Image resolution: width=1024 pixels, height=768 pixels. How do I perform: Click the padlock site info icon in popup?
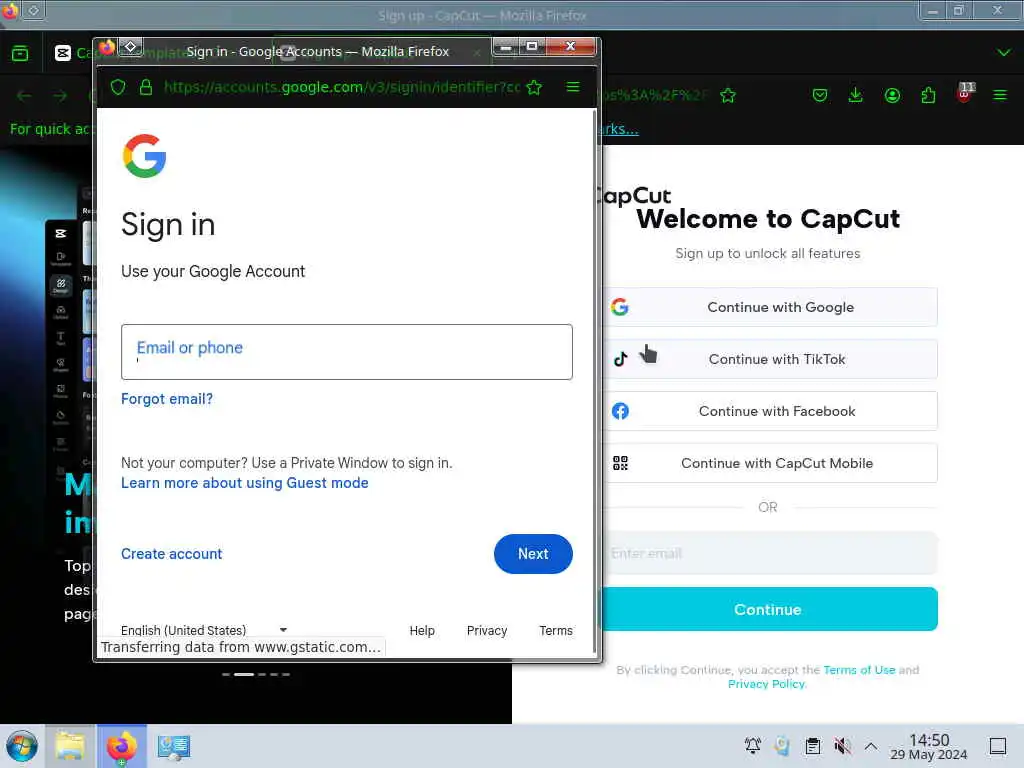tap(146, 88)
